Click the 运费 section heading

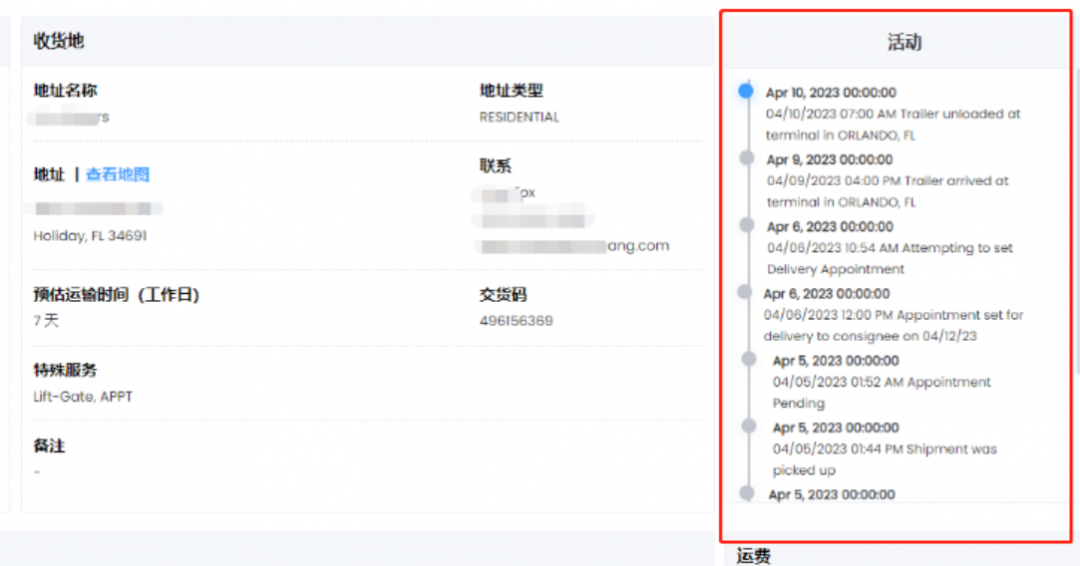[753, 556]
